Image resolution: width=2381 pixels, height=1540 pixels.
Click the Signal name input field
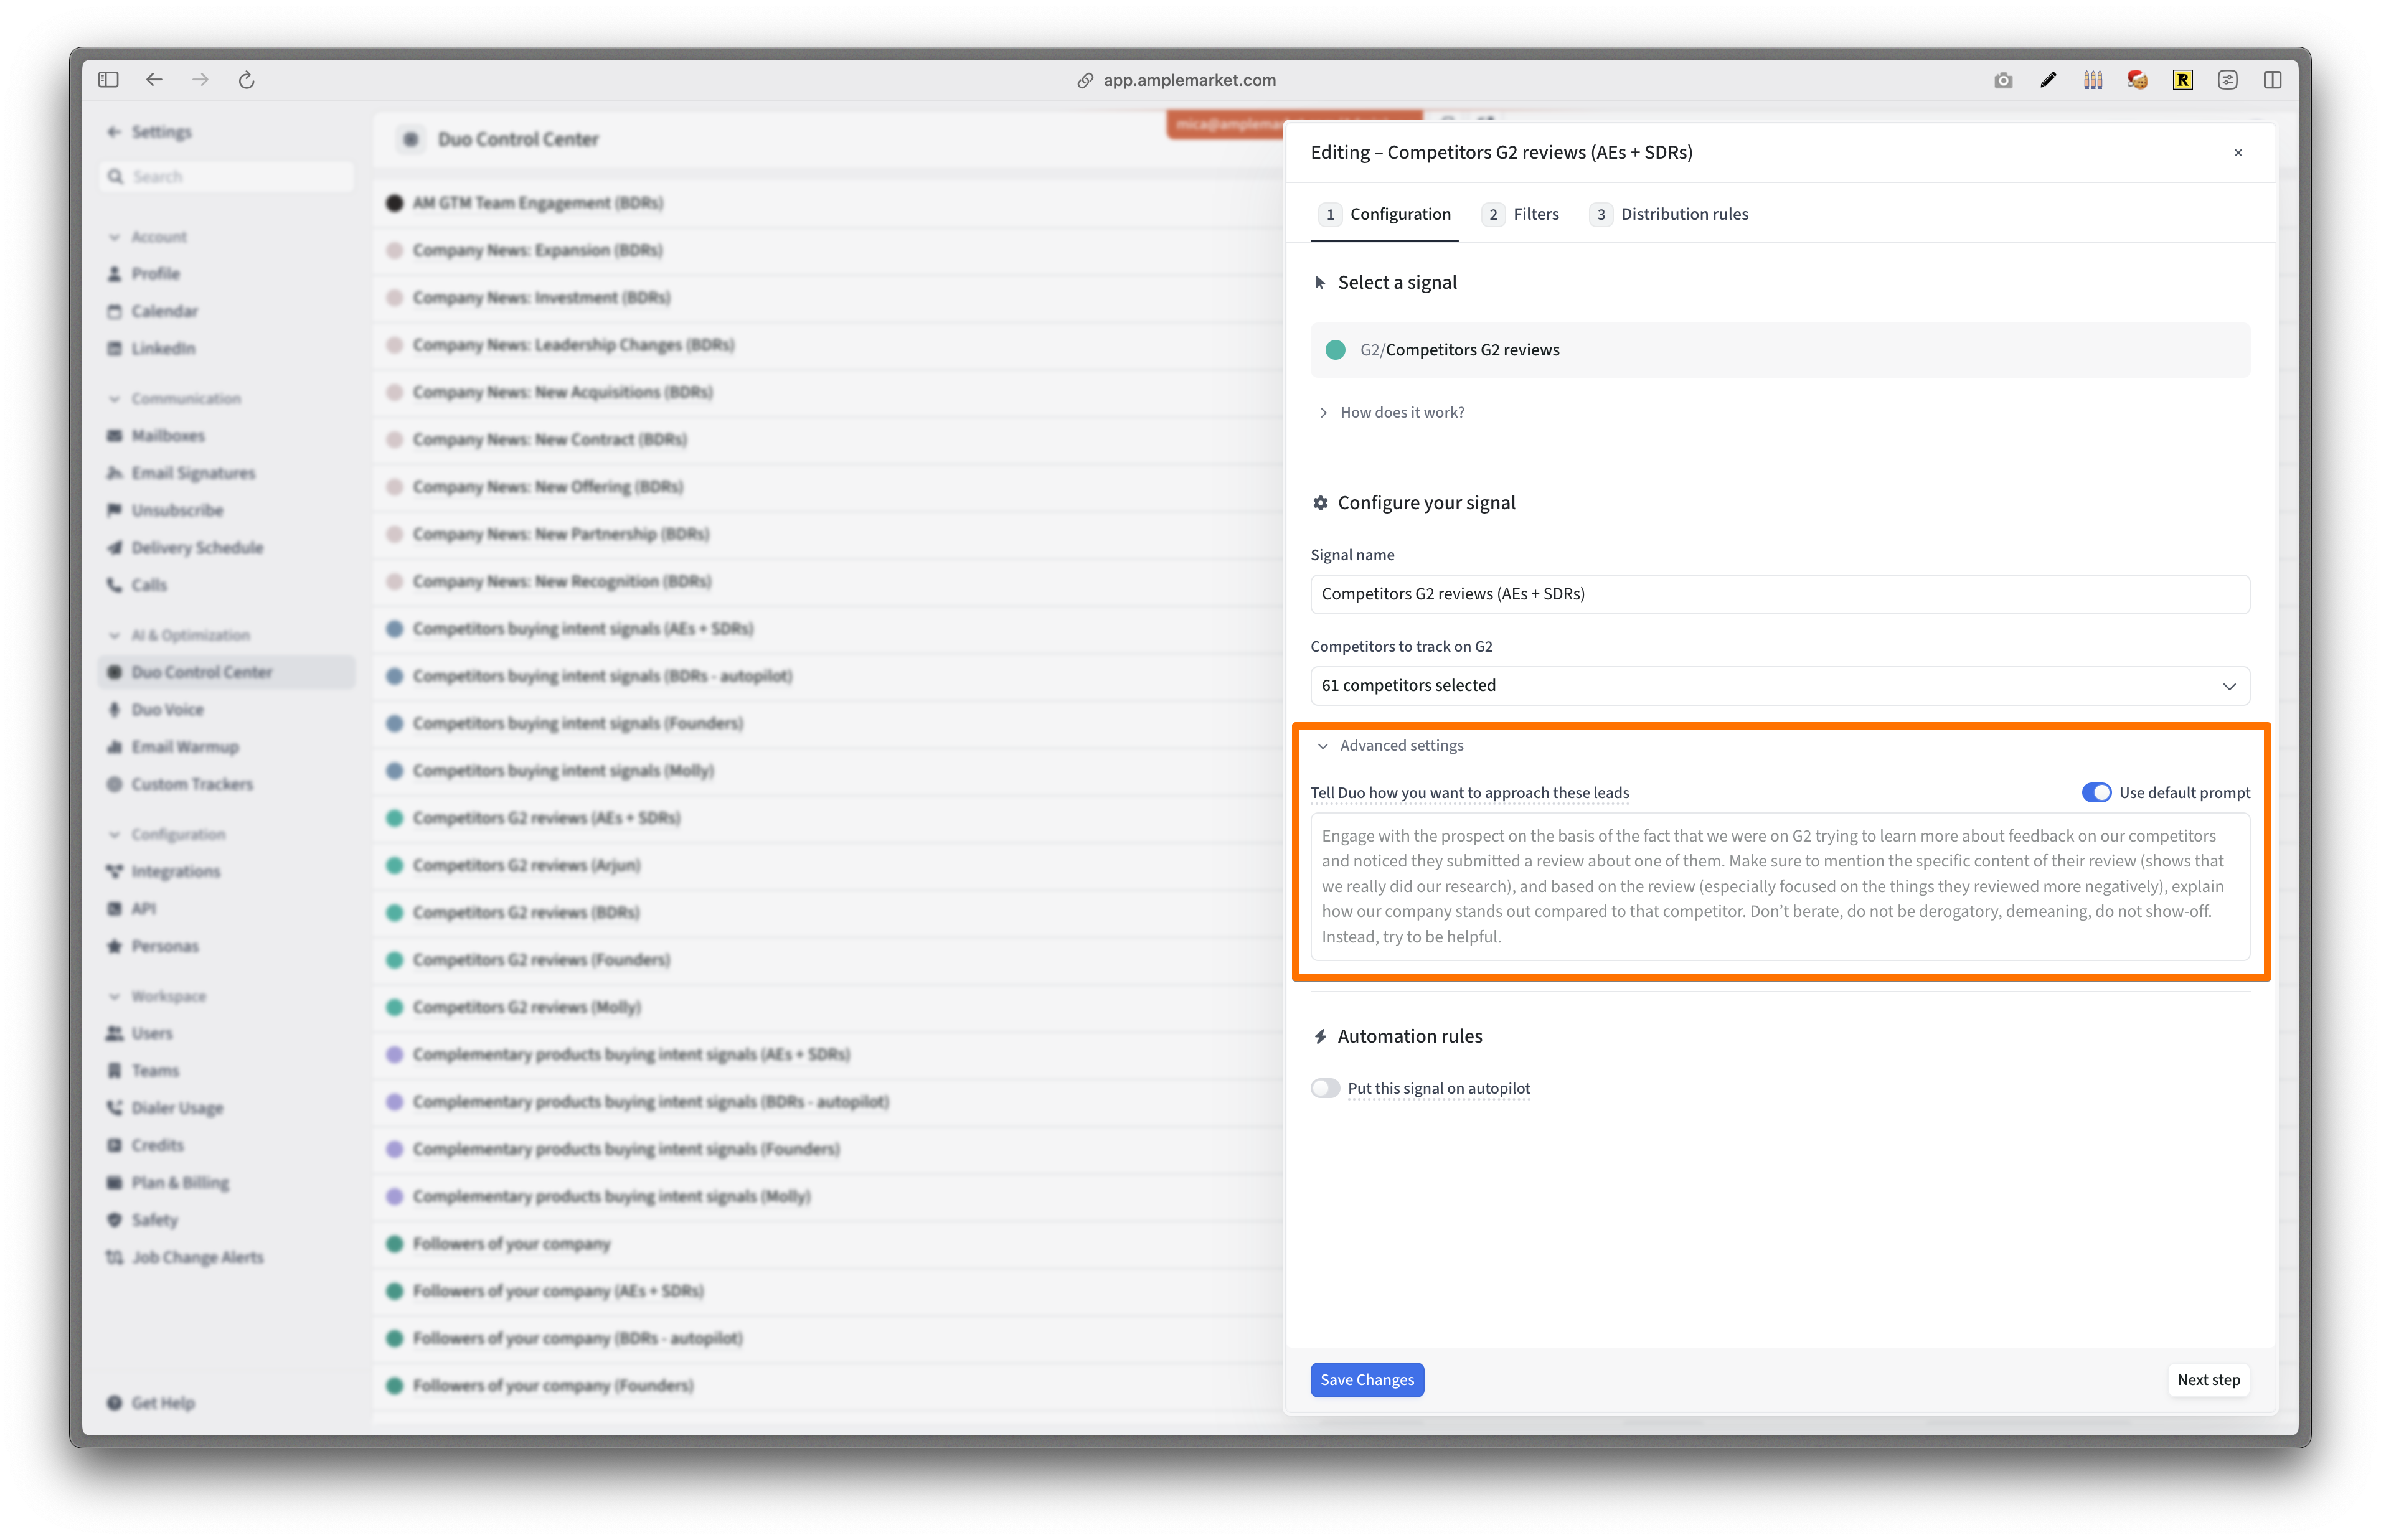(x=1779, y=594)
